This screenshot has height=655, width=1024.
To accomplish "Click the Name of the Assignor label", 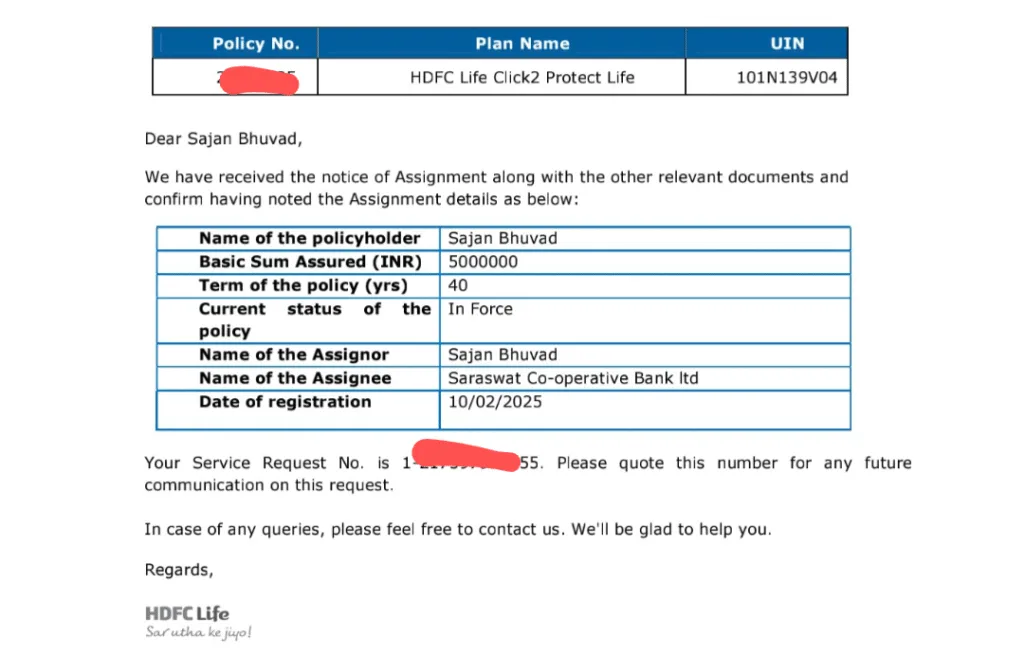I will coord(294,355).
